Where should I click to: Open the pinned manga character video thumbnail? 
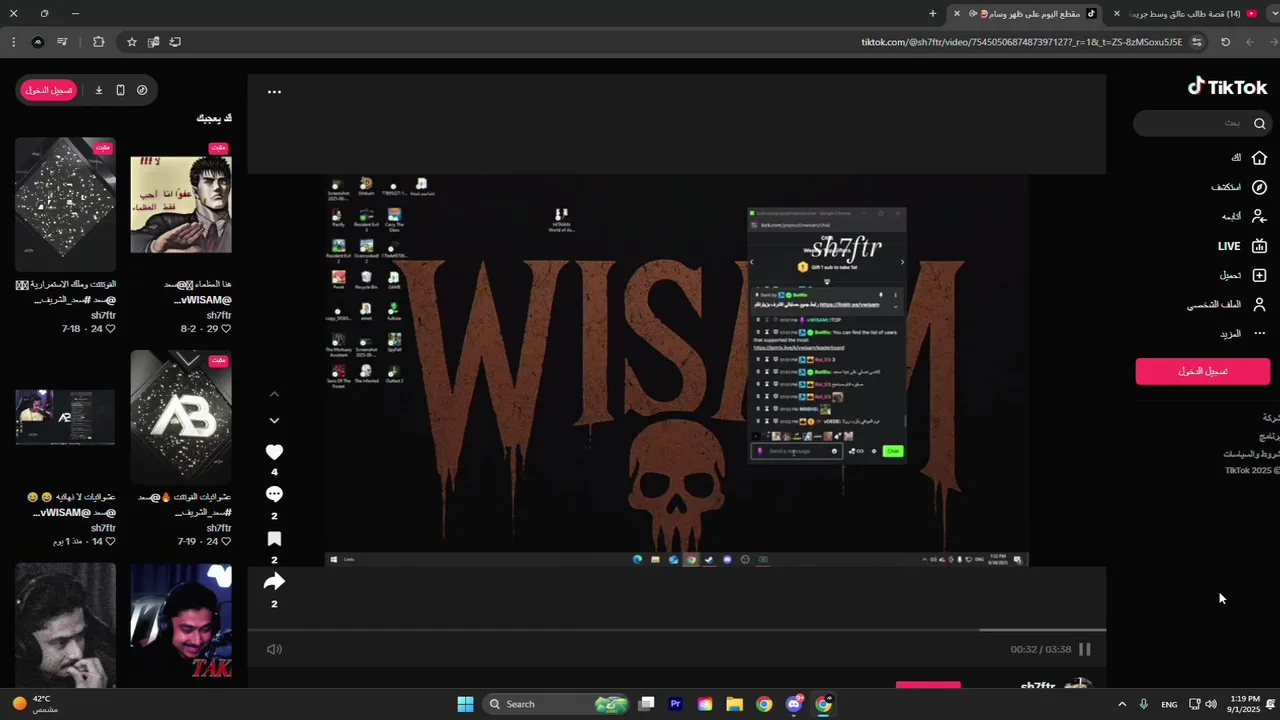181,205
